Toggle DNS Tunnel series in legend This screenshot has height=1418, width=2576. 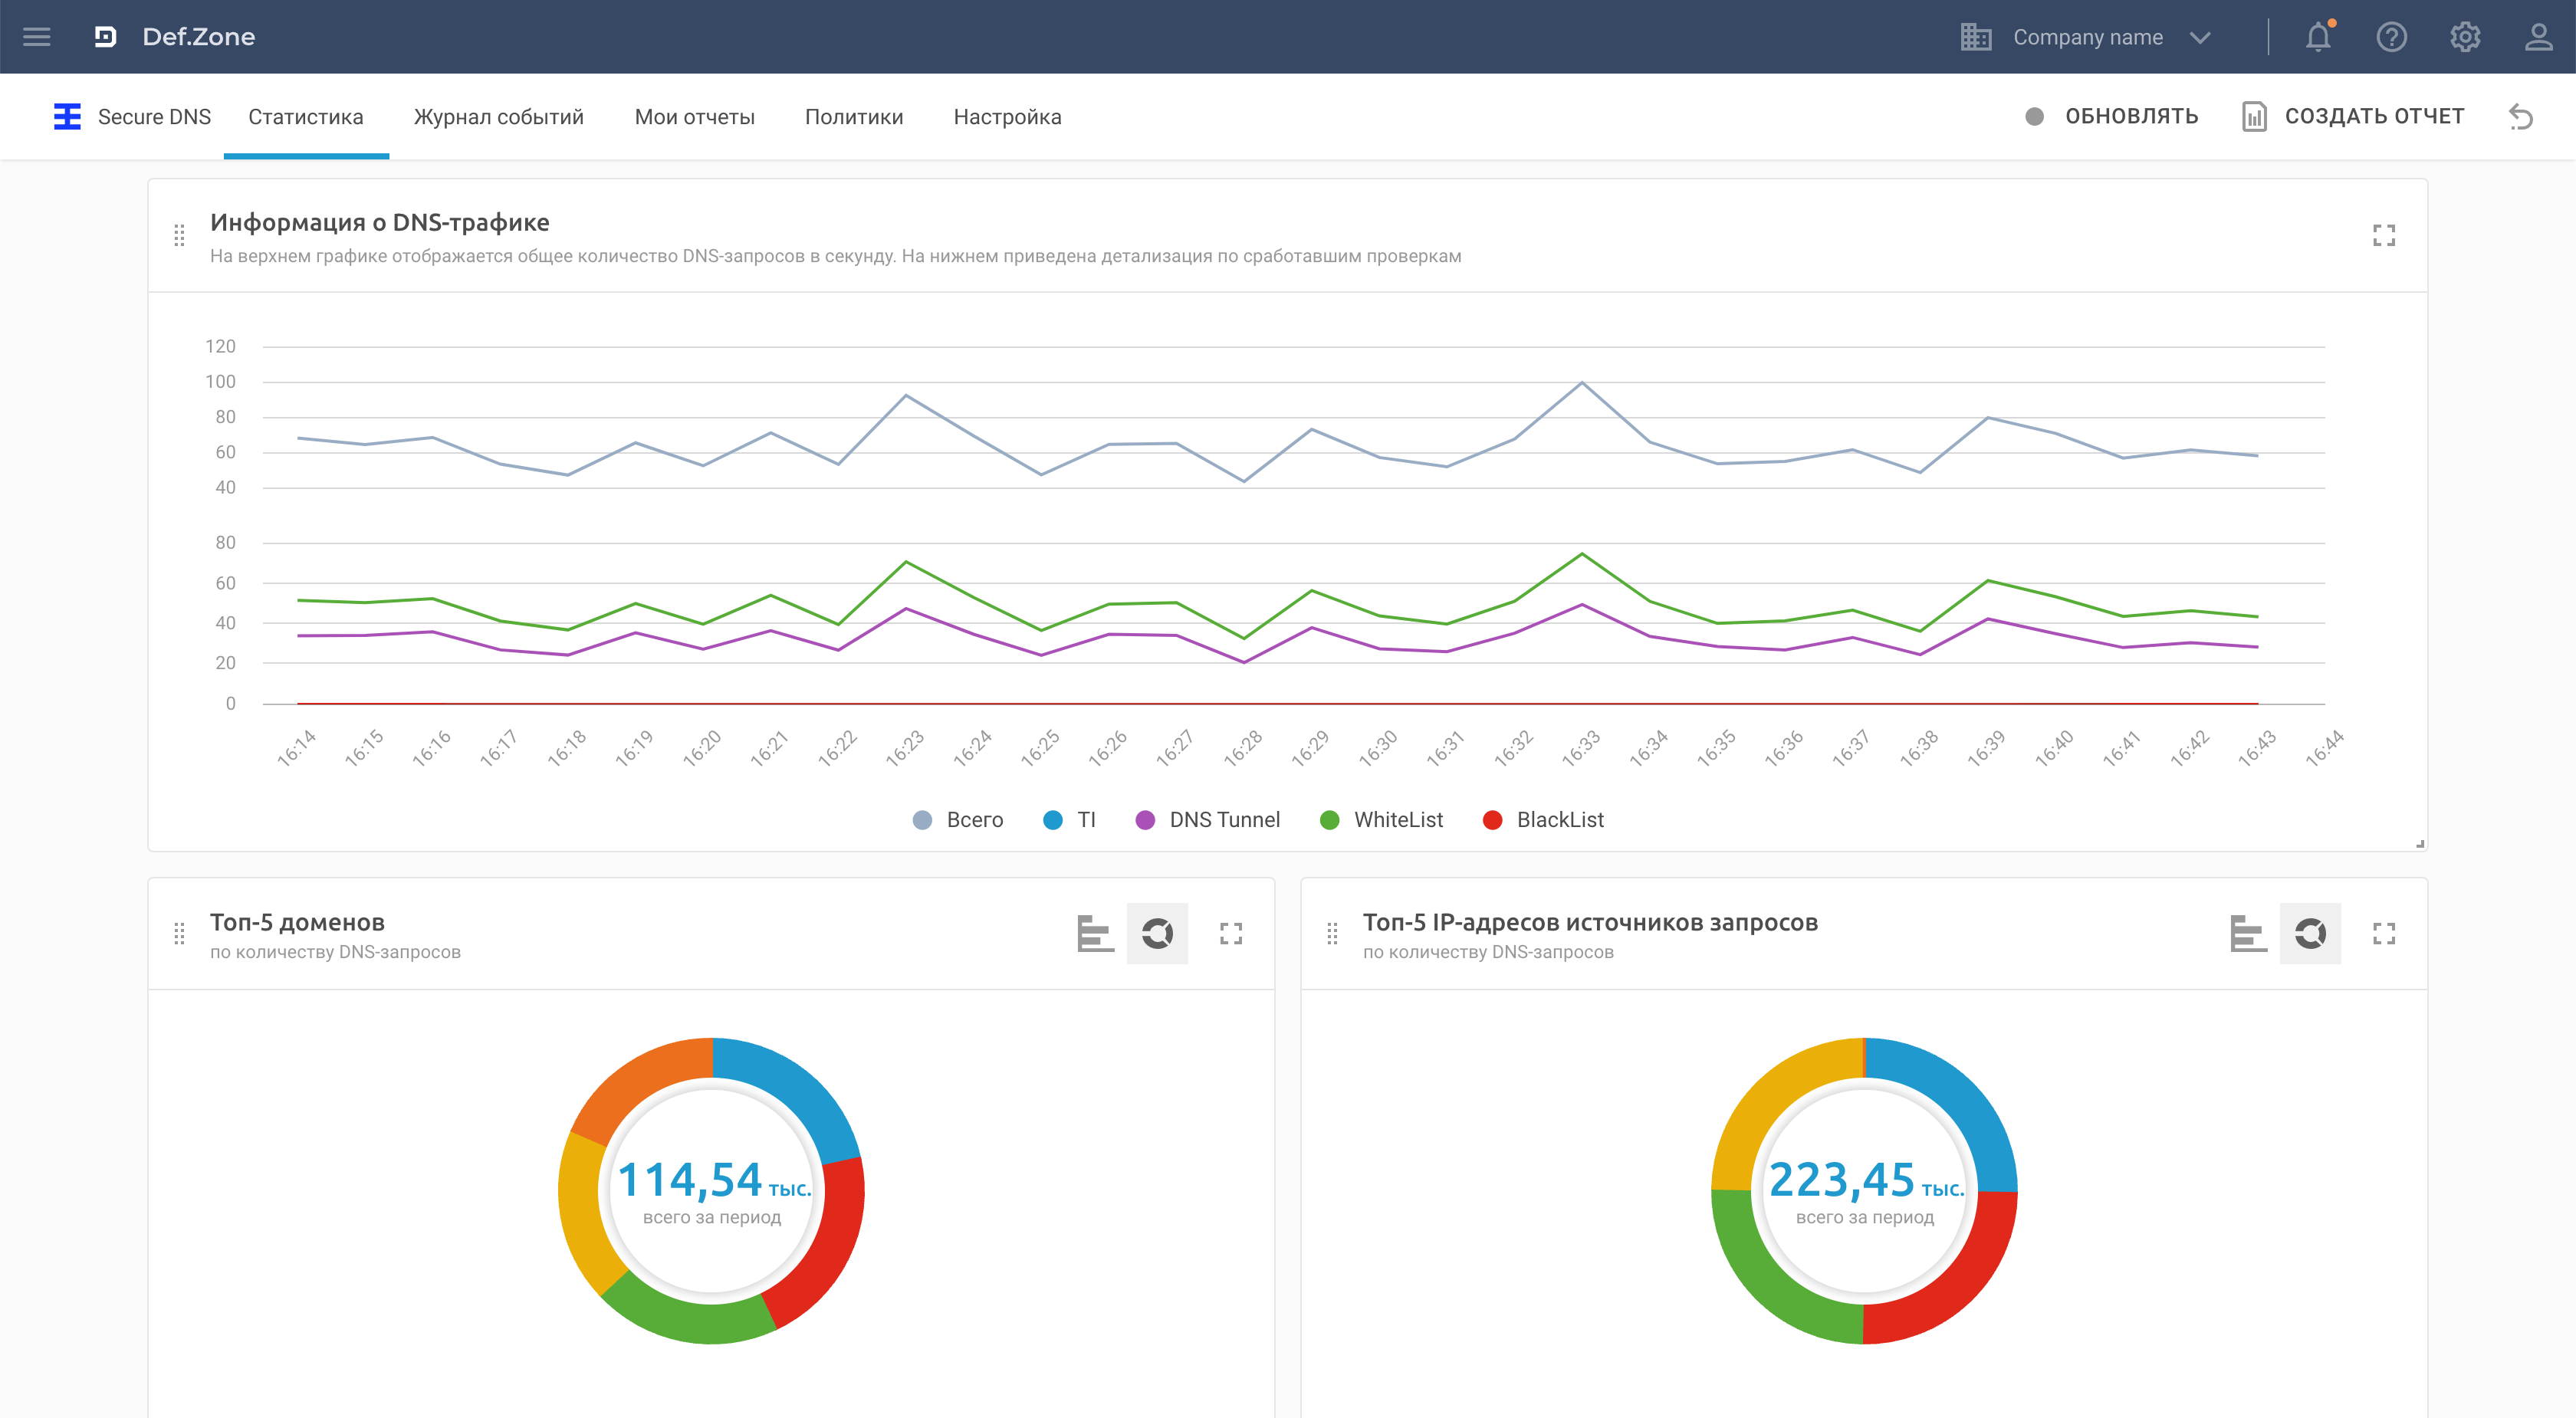(1208, 820)
